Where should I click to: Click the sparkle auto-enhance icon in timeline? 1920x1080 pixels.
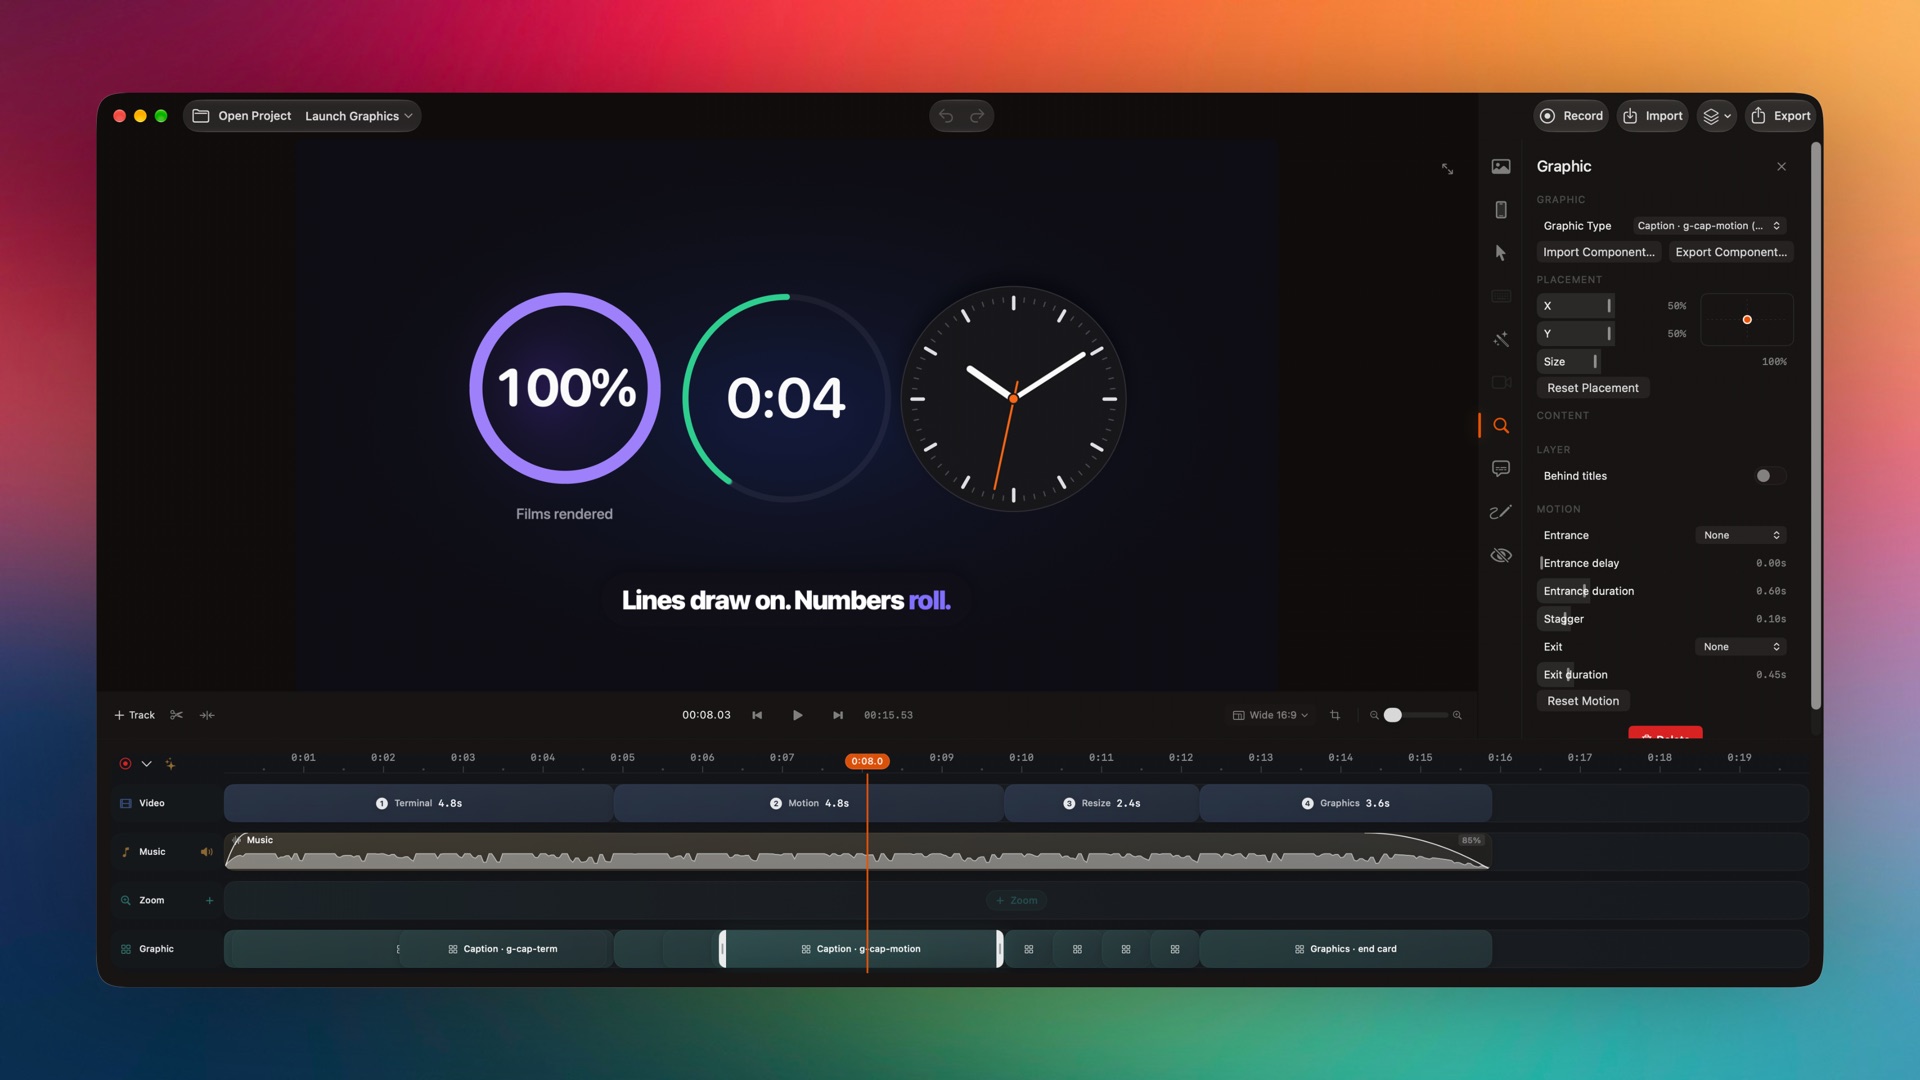pyautogui.click(x=170, y=764)
